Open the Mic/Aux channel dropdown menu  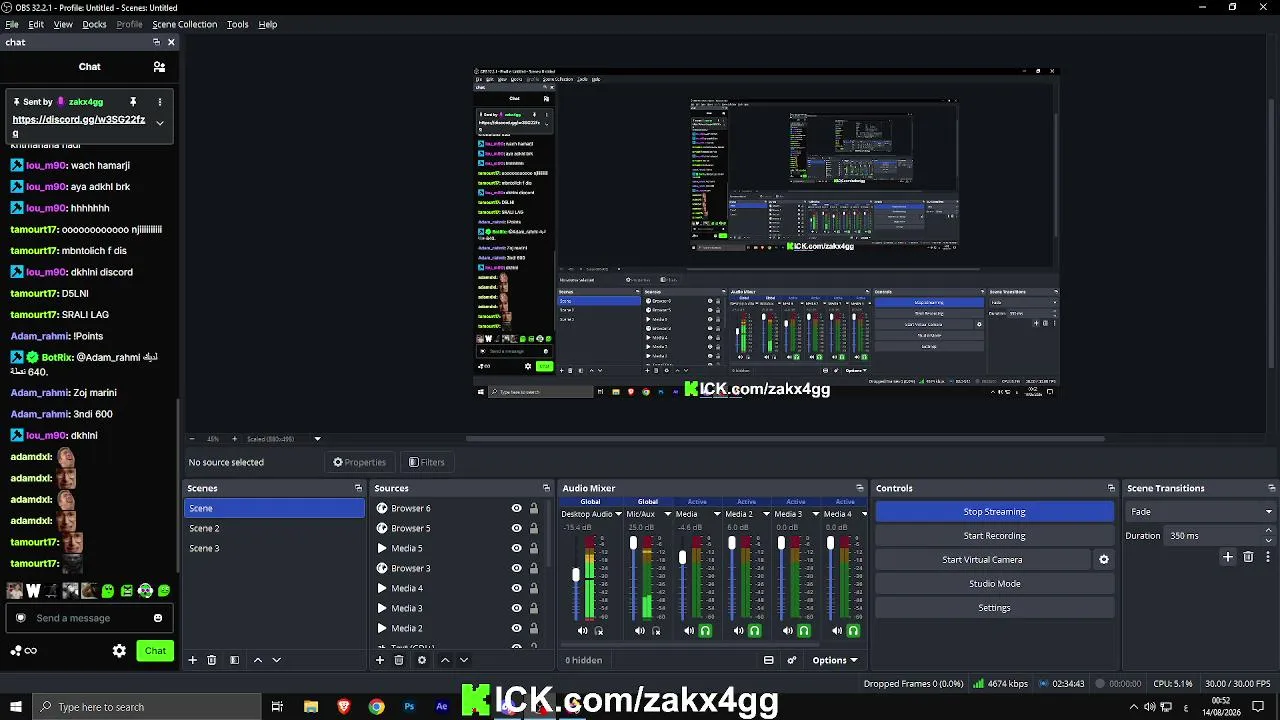click(x=667, y=514)
